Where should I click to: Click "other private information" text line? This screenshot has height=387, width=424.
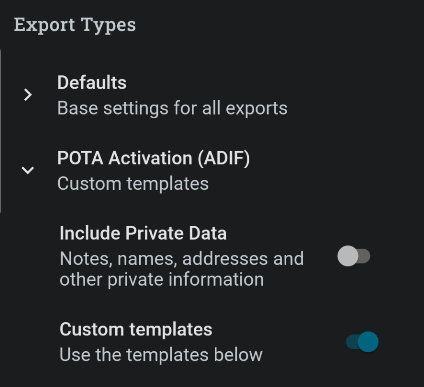[162, 279]
